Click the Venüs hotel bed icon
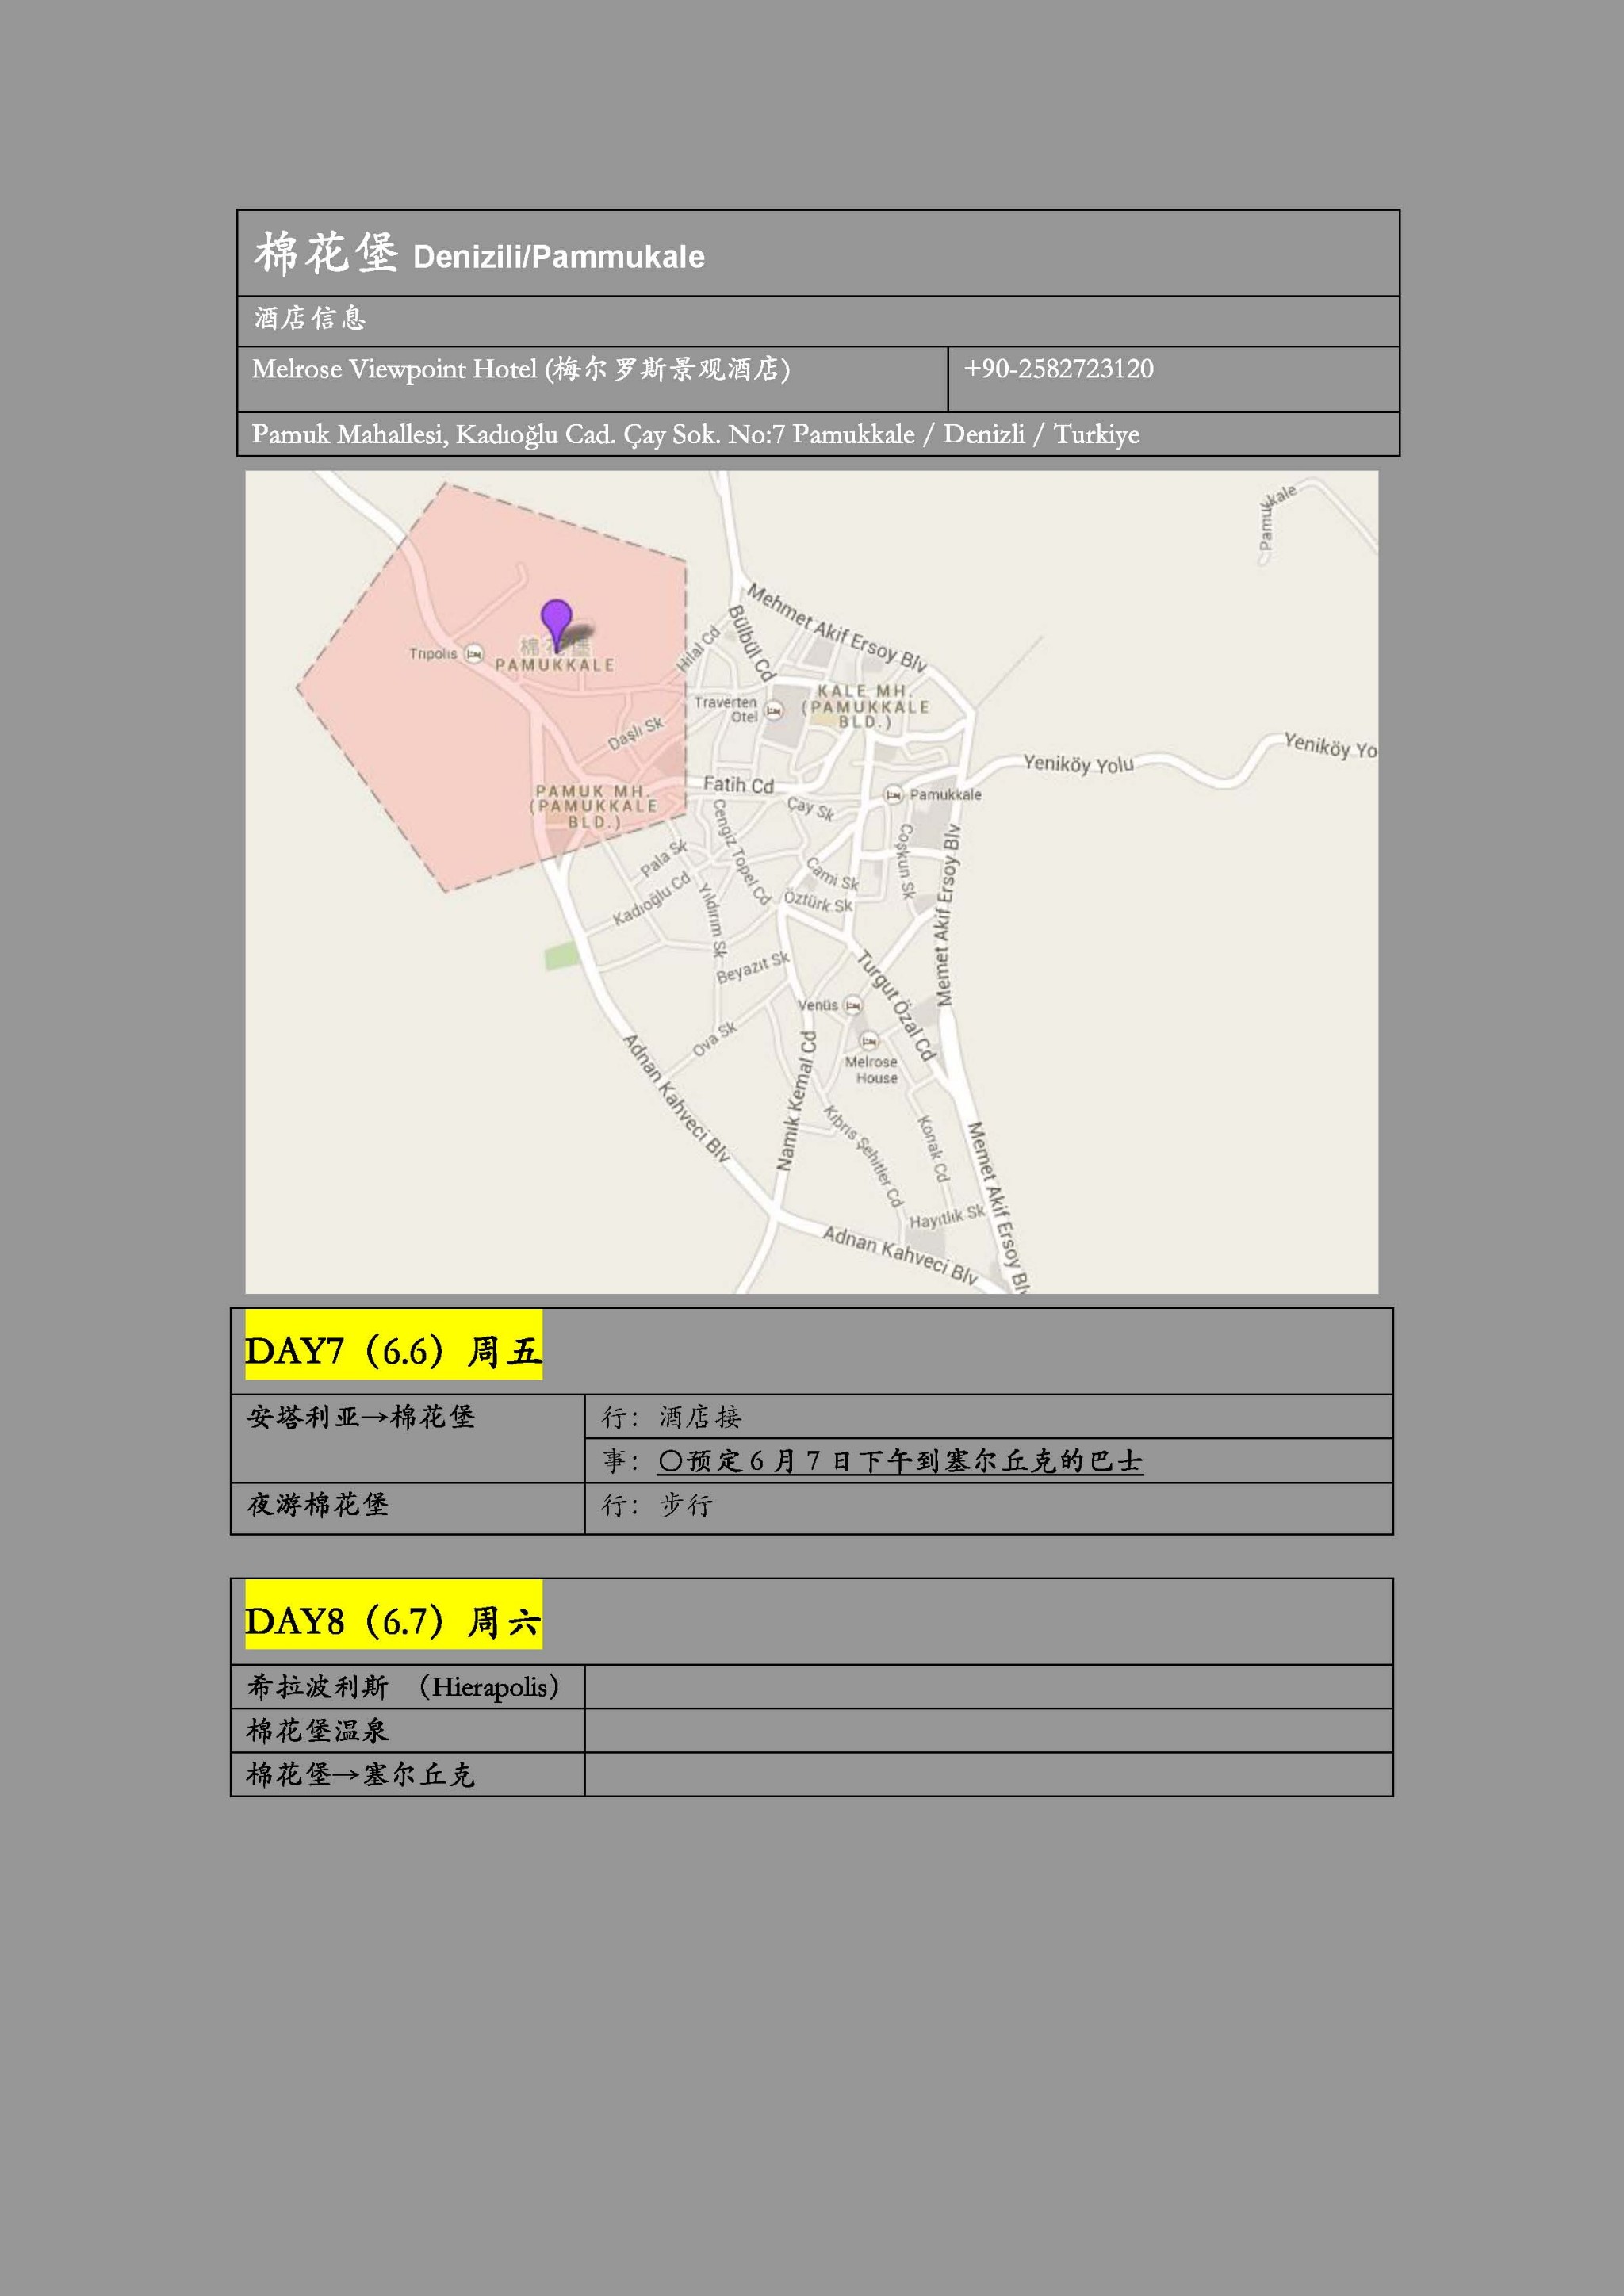Viewport: 1624px width, 2296px height. [x=852, y=1005]
